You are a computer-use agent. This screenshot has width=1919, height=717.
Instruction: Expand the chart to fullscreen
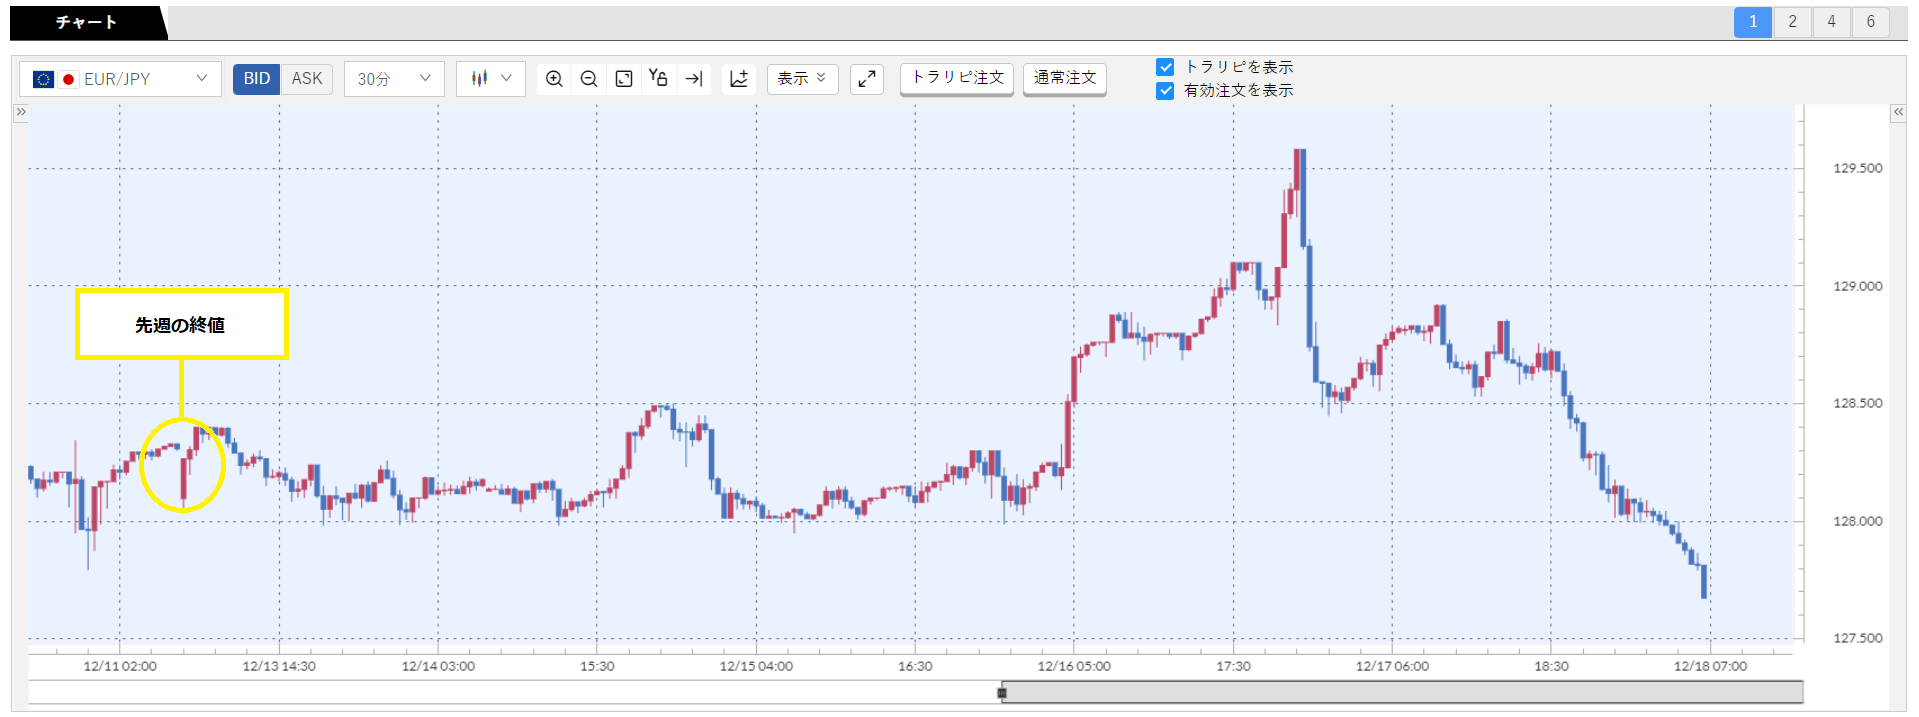(x=867, y=79)
